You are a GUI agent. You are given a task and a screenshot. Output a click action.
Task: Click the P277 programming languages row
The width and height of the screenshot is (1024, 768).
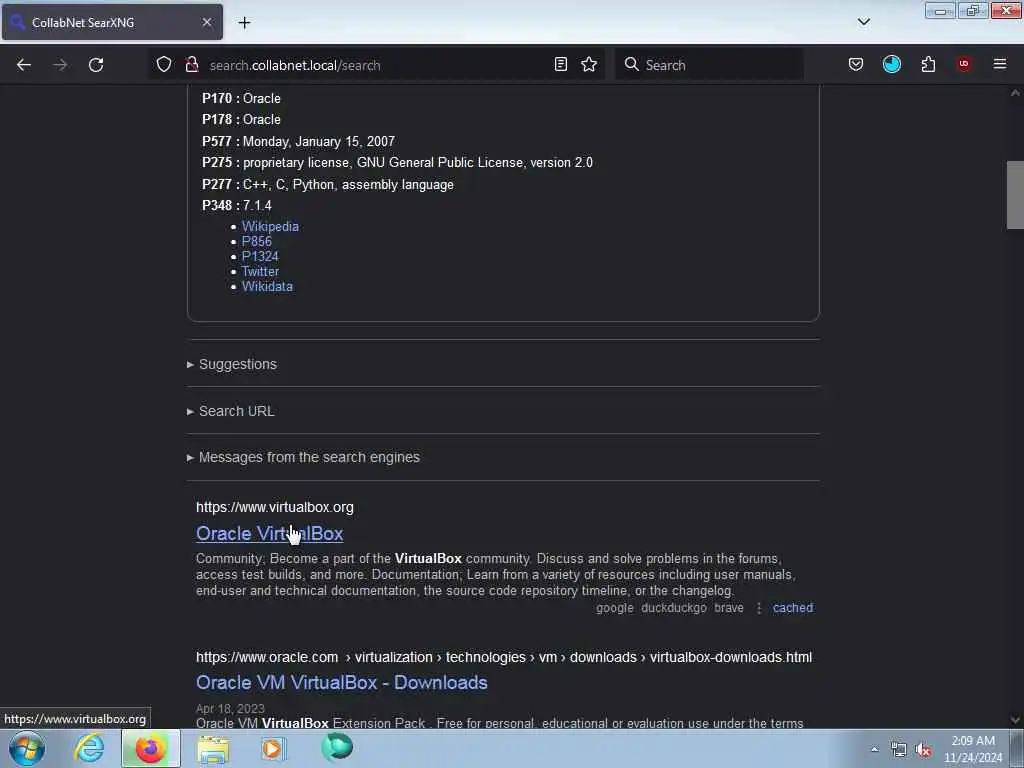(x=328, y=184)
